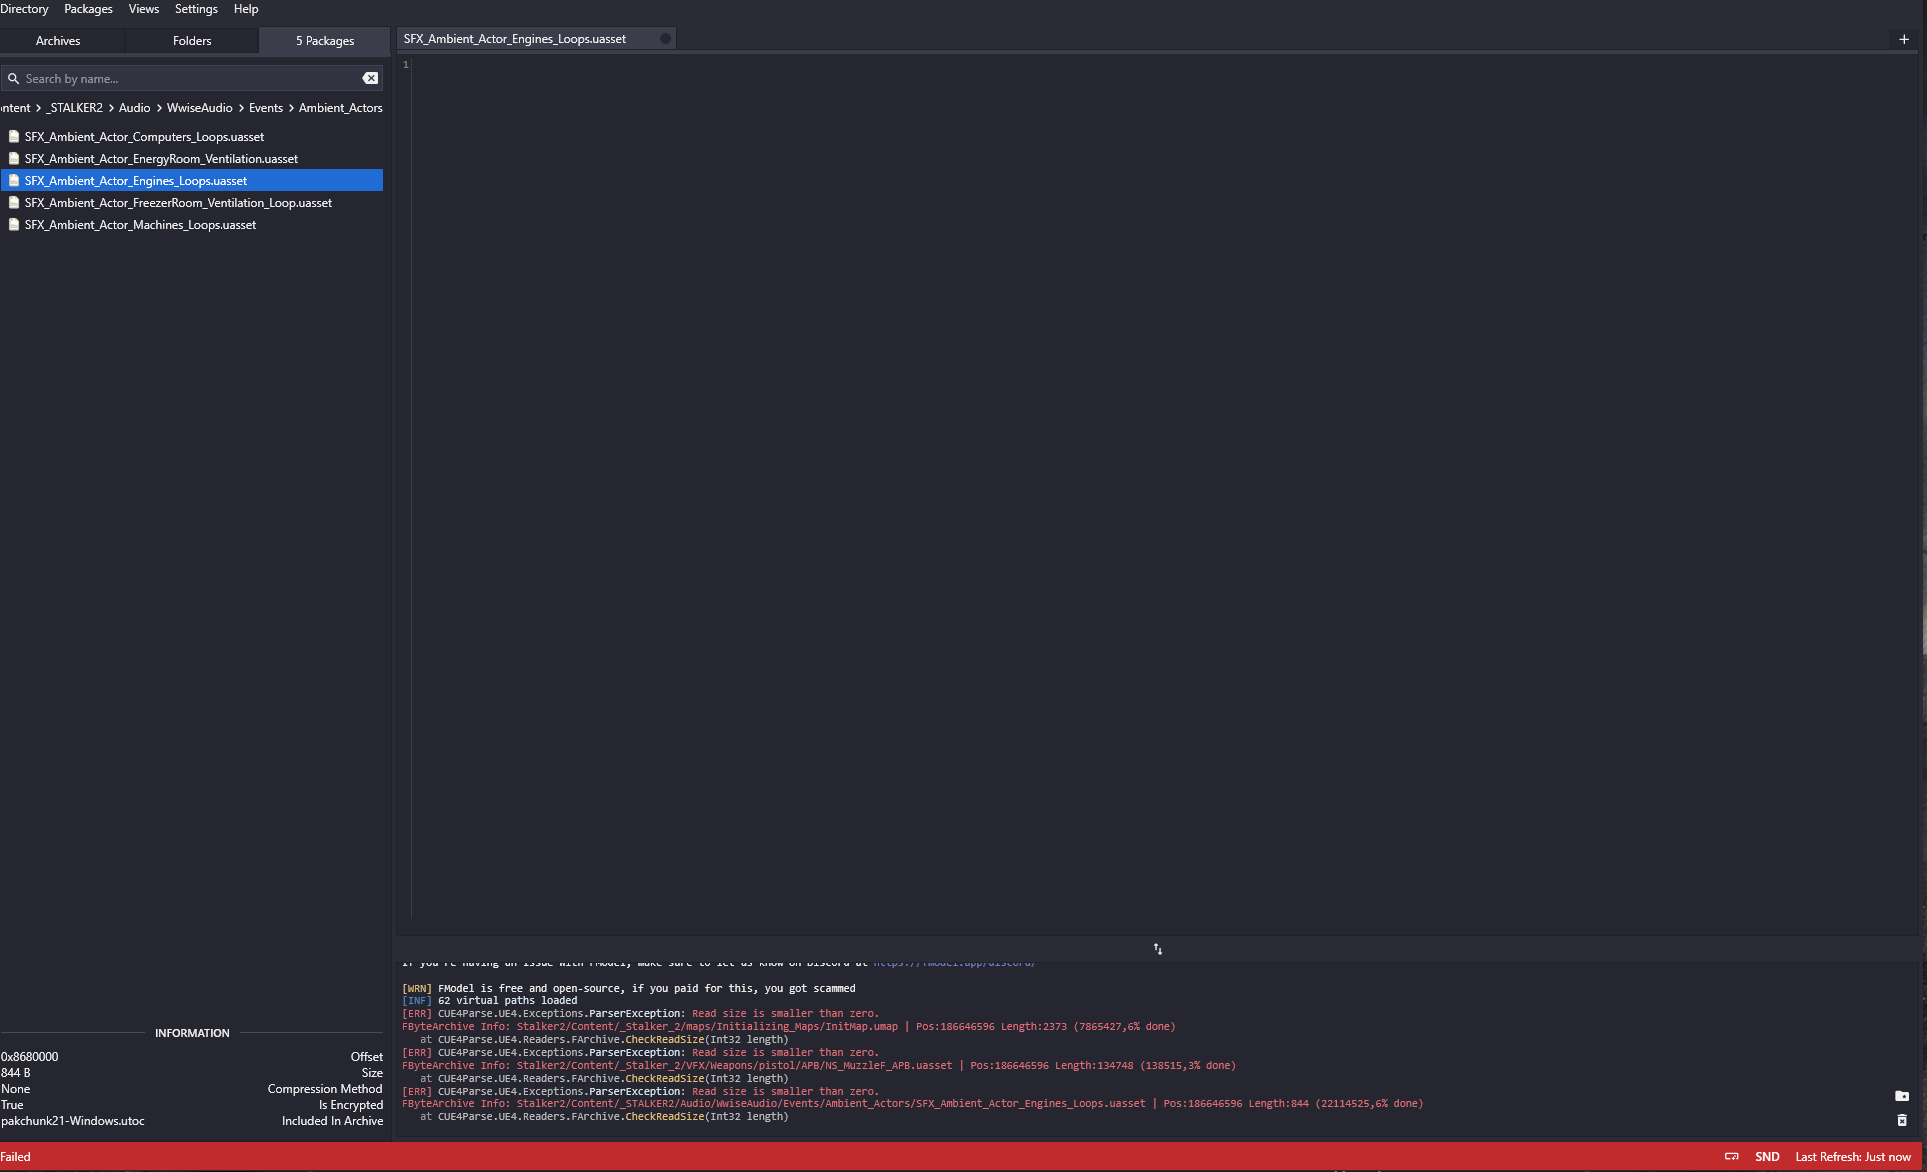This screenshot has height=1172, width=1927.
Task: Open the Views menu
Action: tap(143, 9)
